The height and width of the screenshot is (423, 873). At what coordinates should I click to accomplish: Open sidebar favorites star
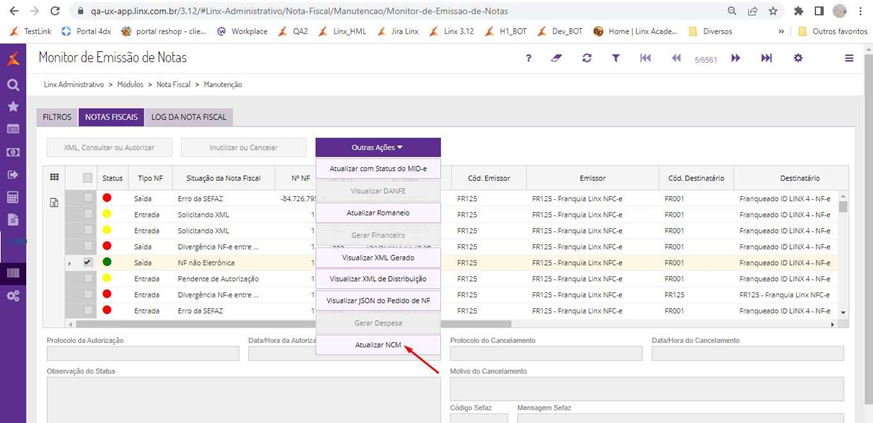tap(13, 106)
